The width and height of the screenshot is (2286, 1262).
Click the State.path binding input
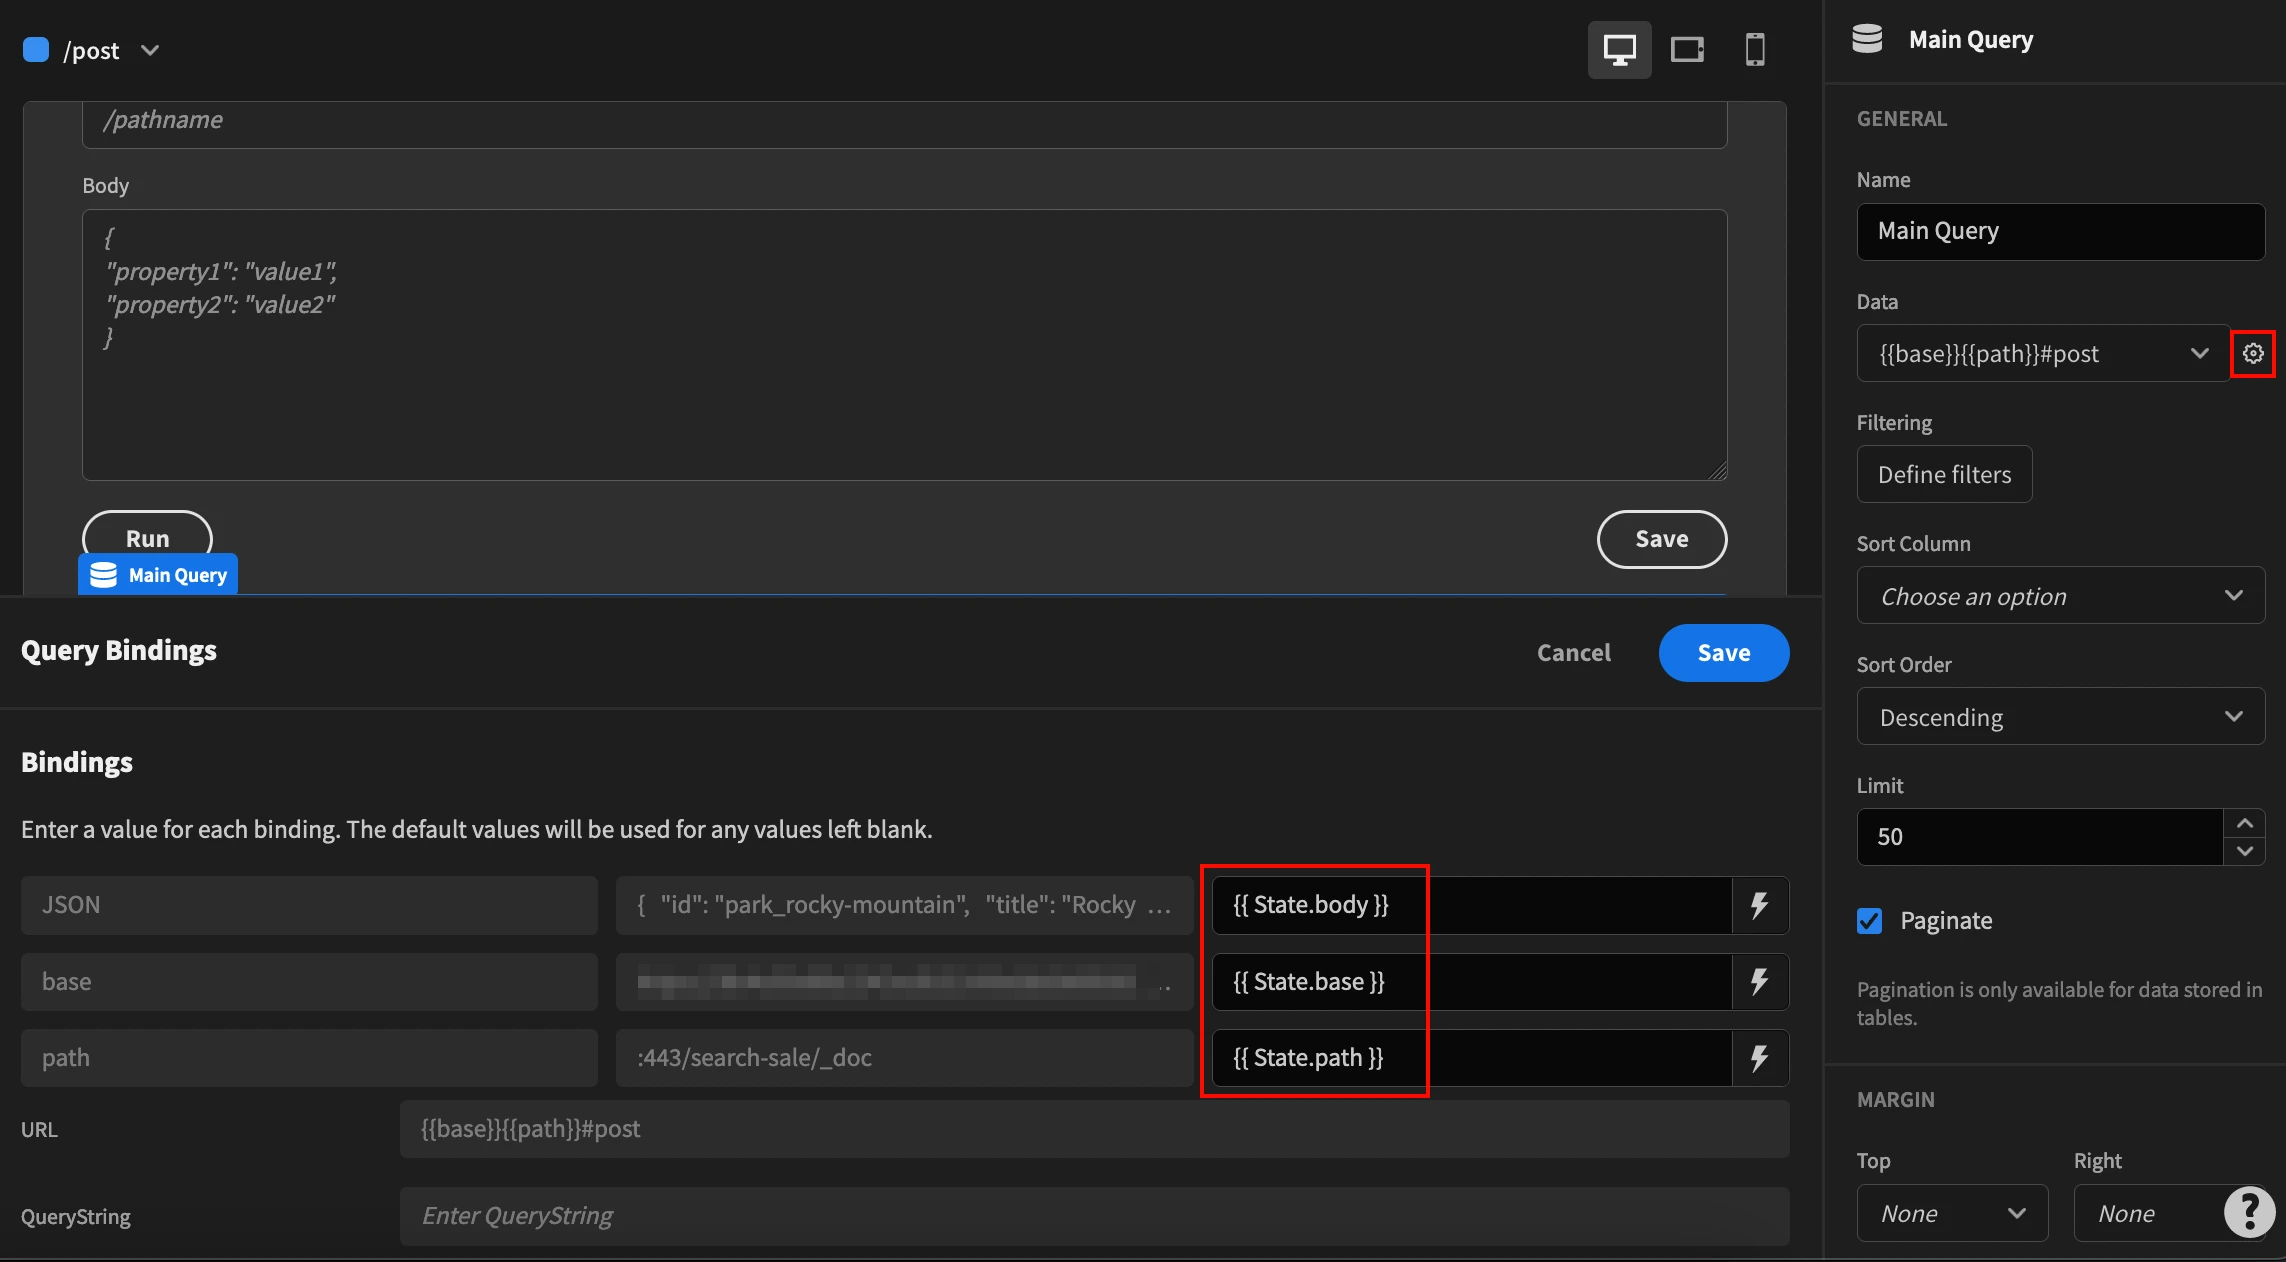click(1472, 1058)
